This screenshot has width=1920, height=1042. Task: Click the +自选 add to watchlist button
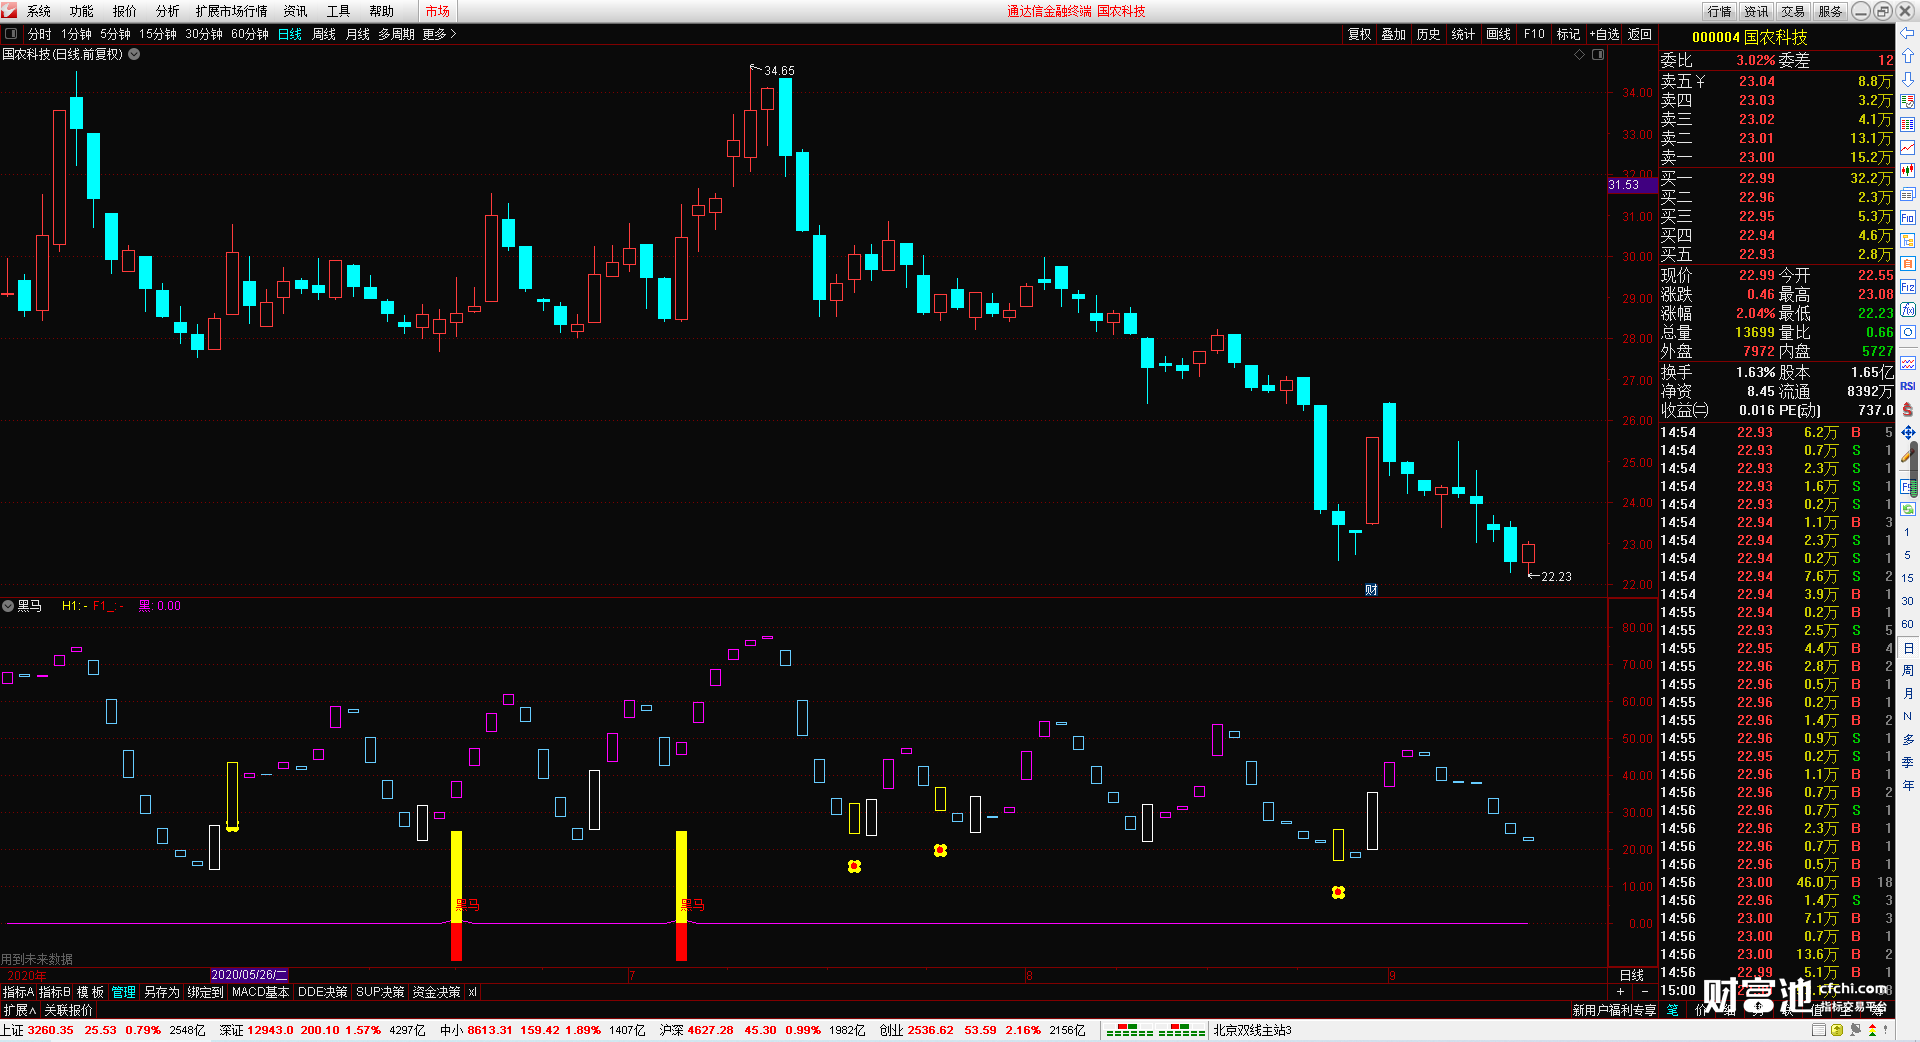click(x=1604, y=34)
